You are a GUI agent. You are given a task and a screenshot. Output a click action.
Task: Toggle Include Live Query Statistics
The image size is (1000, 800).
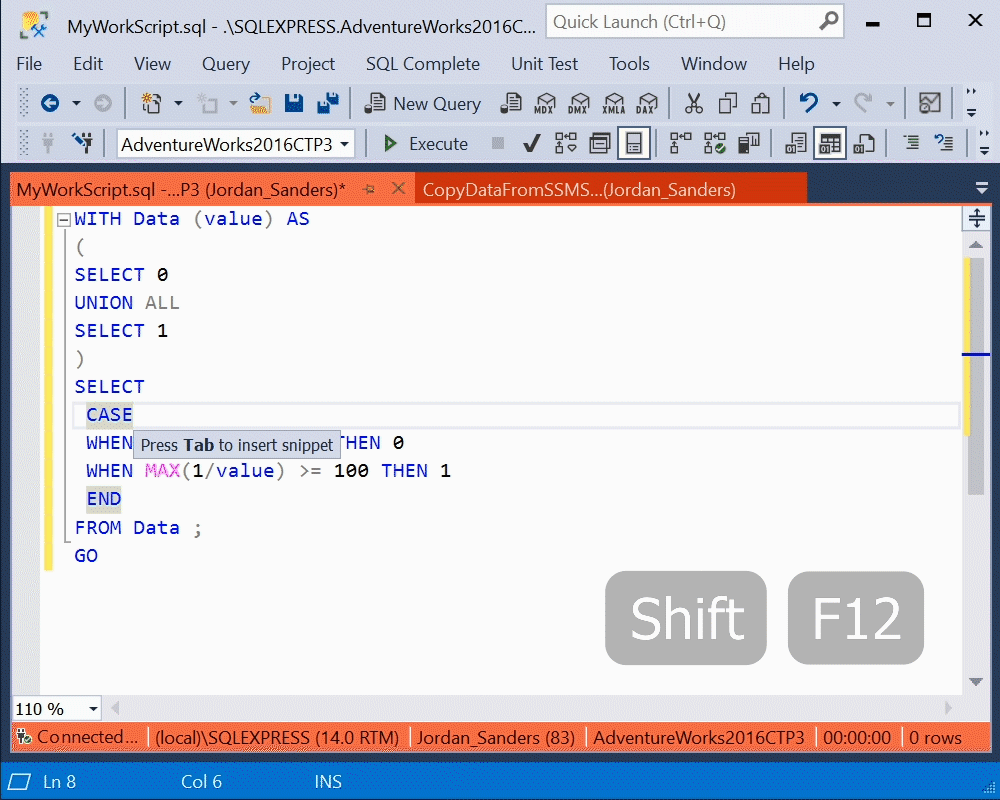[715, 143]
